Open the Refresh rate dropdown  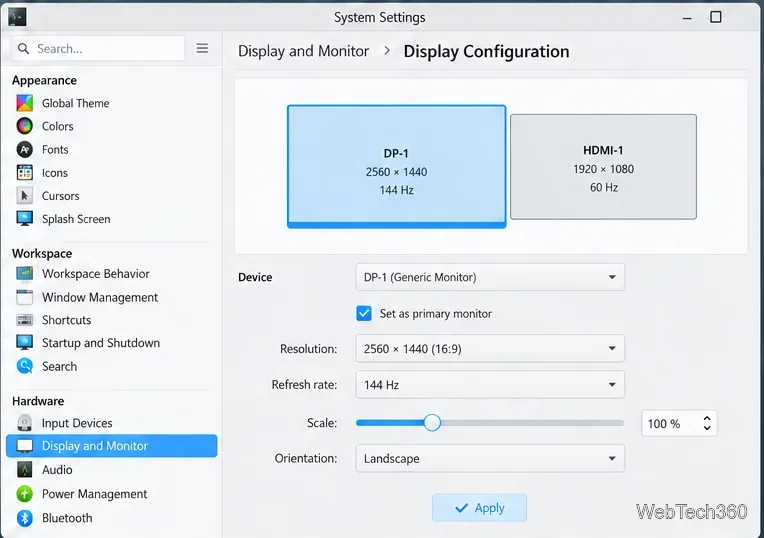pyautogui.click(x=490, y=384)
